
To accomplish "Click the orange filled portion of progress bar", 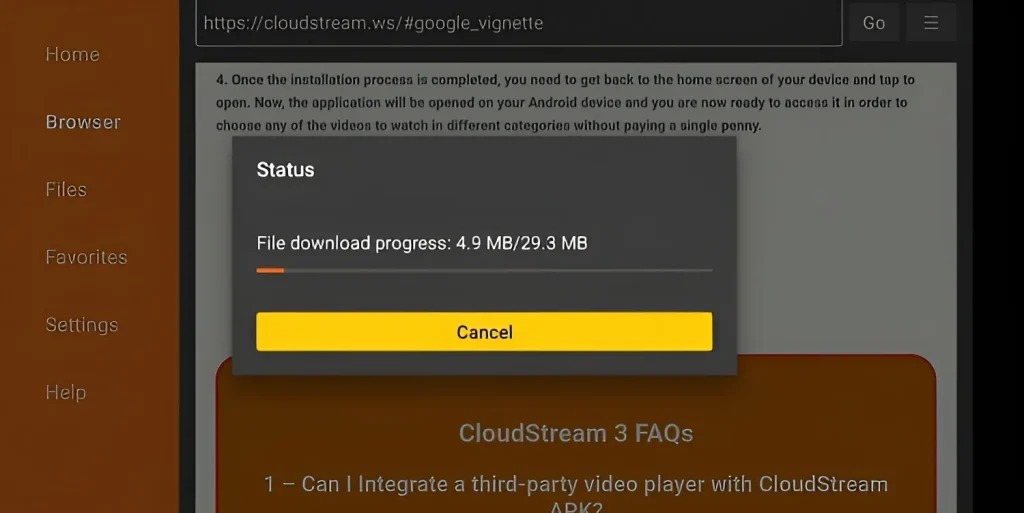I will 270,270.
